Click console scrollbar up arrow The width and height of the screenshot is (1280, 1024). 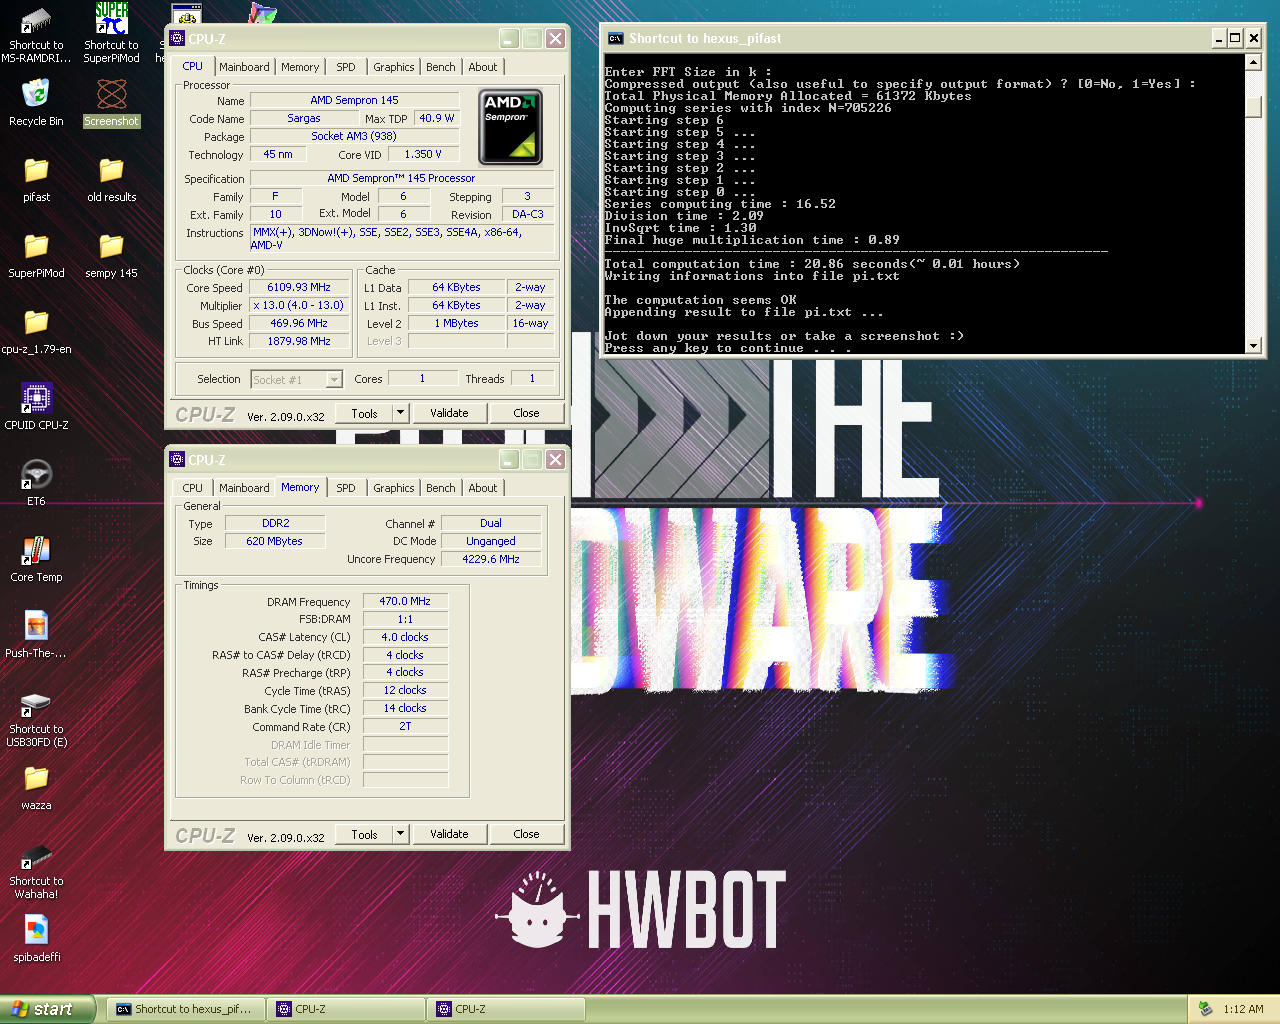click(x=1253, y=62)
